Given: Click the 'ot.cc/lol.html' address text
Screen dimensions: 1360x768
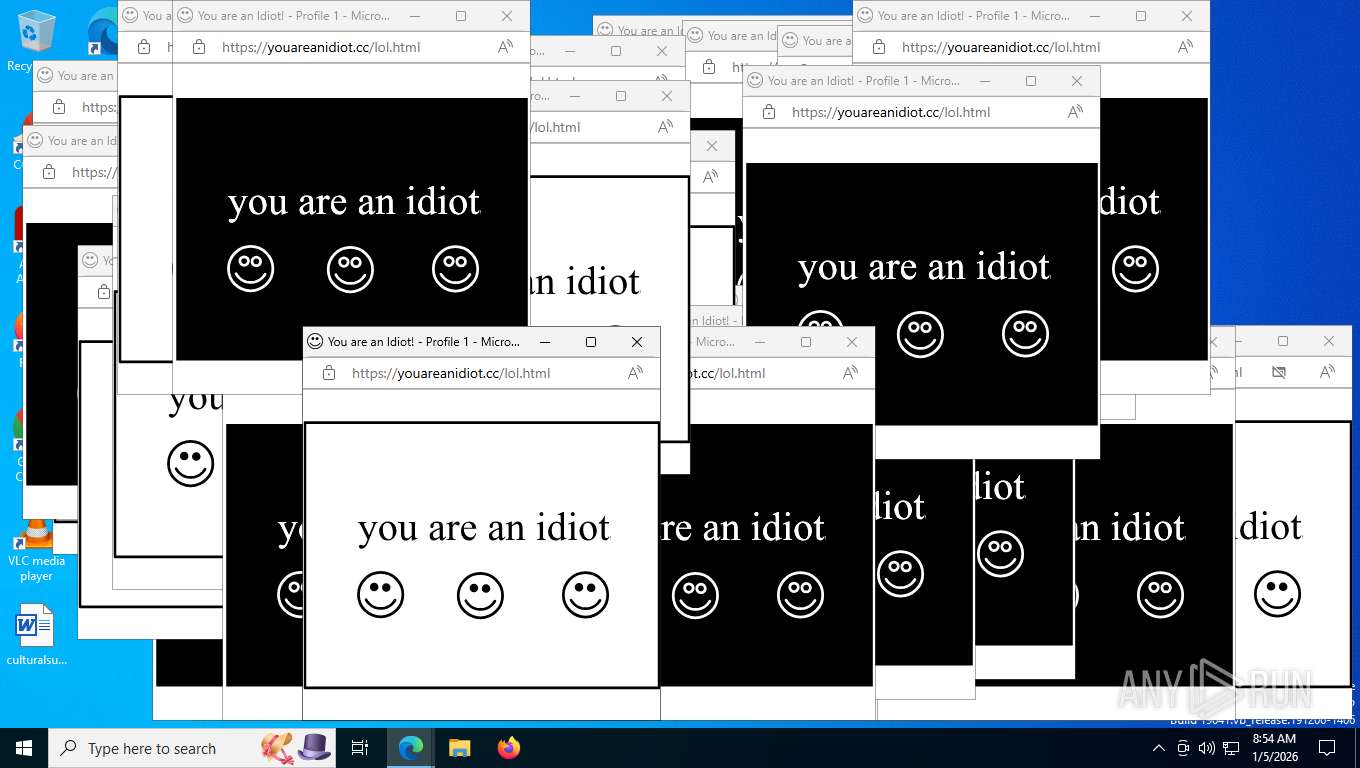Looking at the screenshot, I should coord(727,373).
